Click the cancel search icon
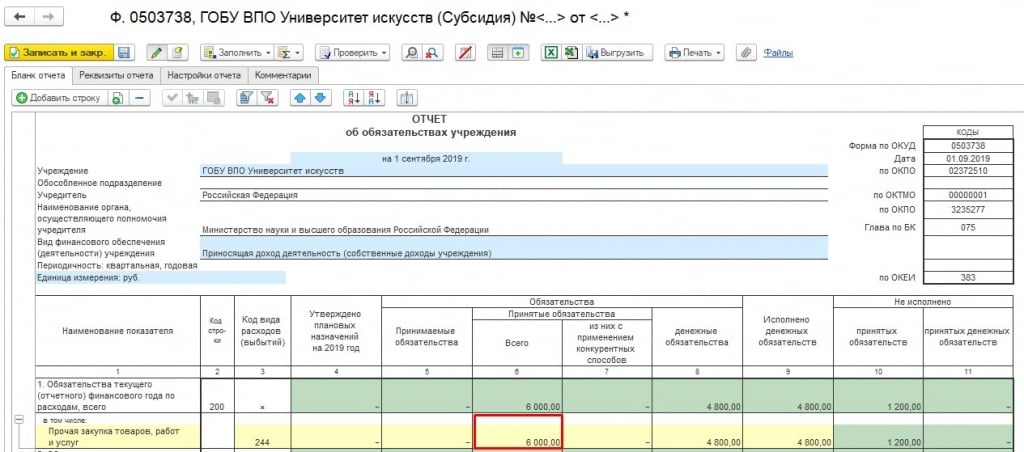Screen dimensions: 1024x452 point(431,53)
